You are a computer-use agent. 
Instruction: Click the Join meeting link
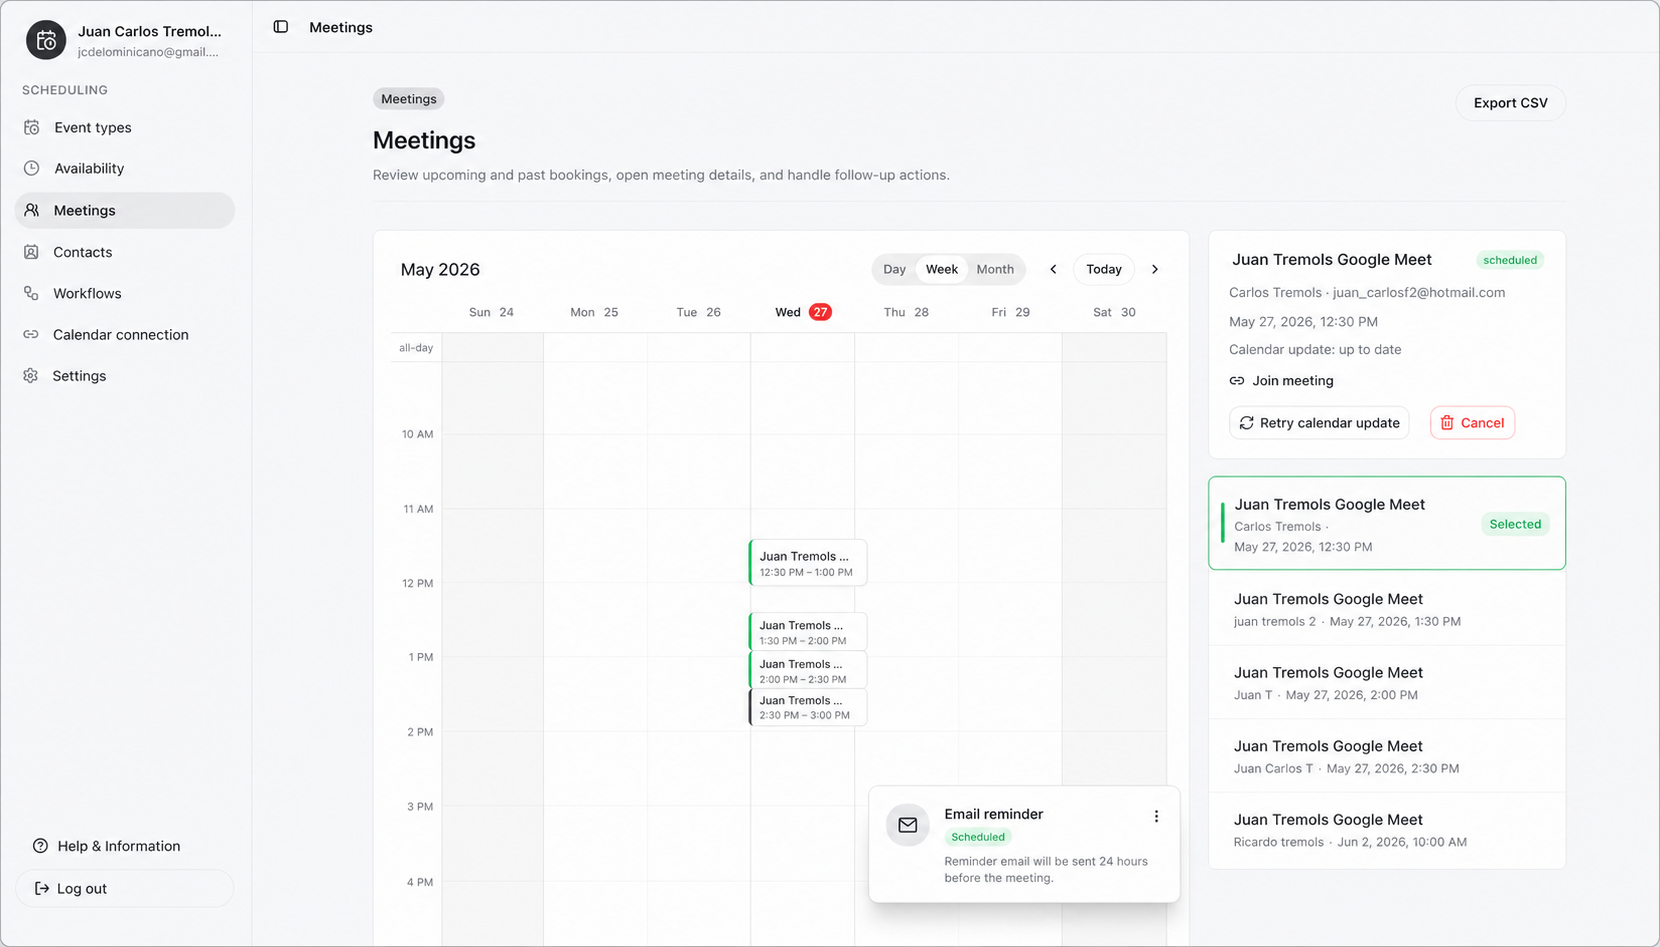tap(1281, 381)
